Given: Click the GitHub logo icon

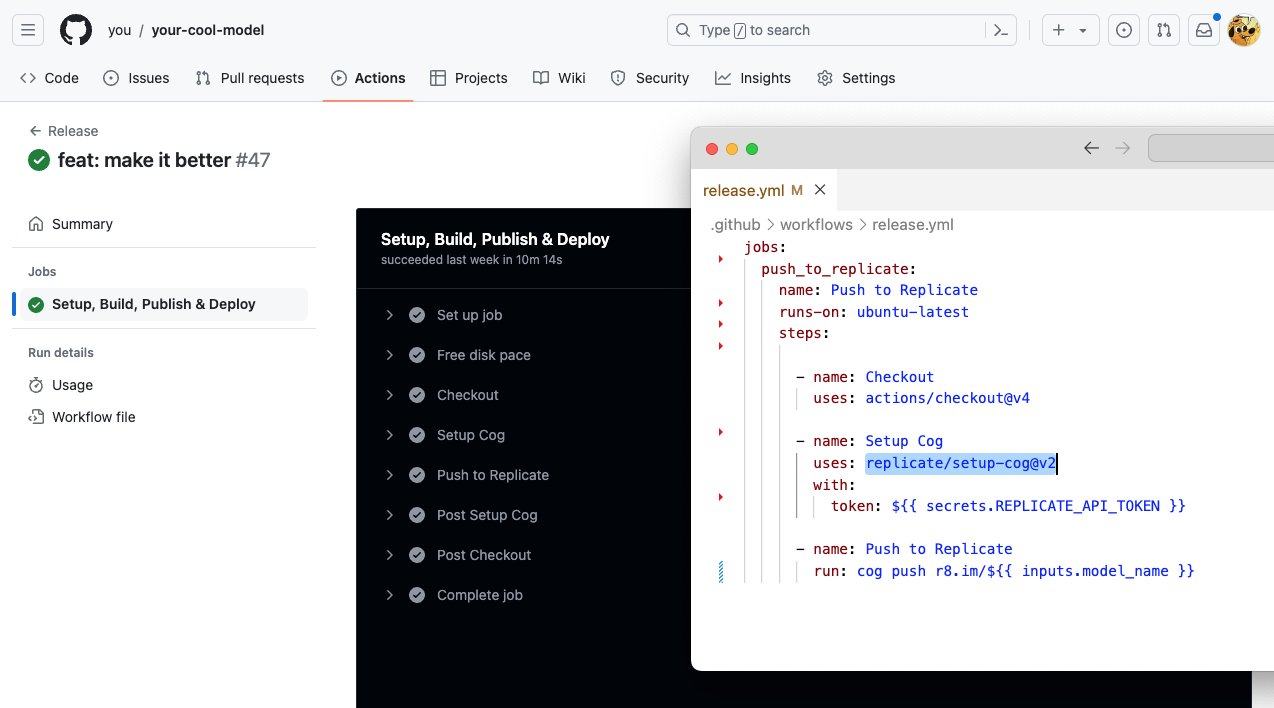Looking at the screenshot, I should click(x=76, y=30).
